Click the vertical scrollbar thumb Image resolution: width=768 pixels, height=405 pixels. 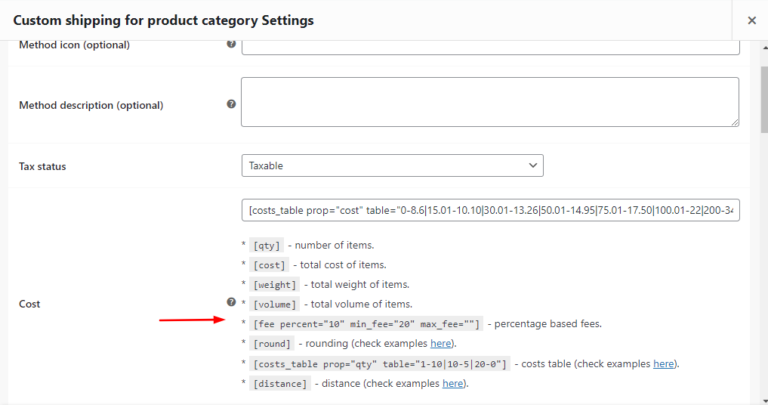click(x=764, y=99)
